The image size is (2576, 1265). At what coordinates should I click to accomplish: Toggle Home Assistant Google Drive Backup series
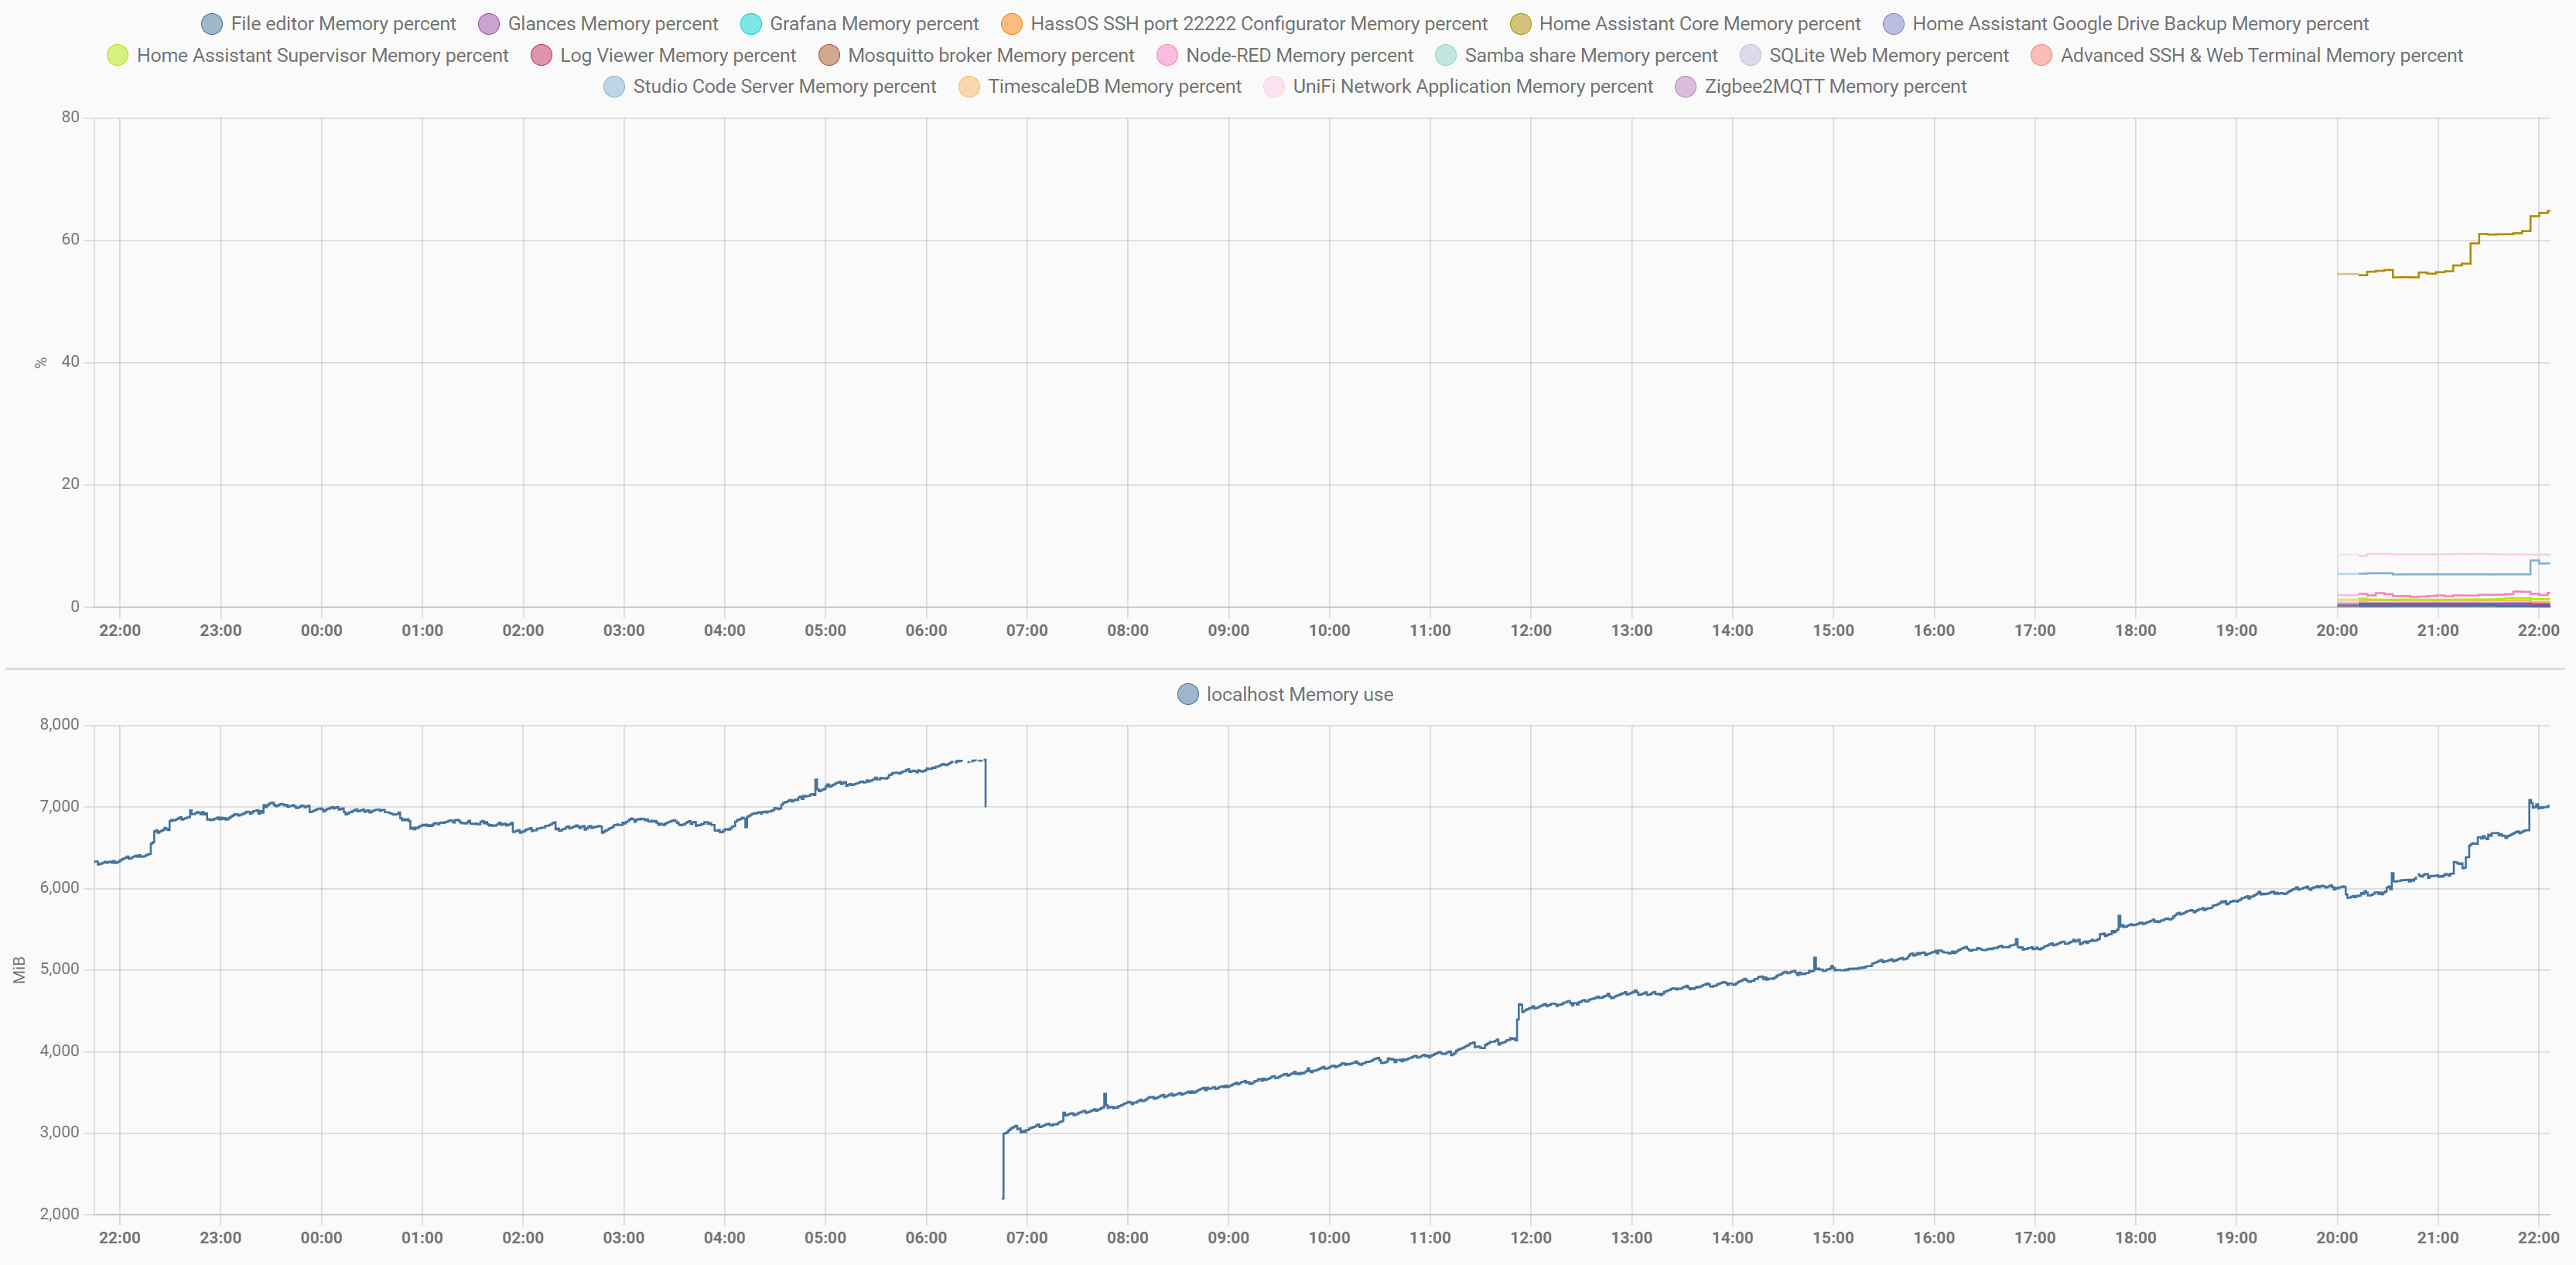2125,24
